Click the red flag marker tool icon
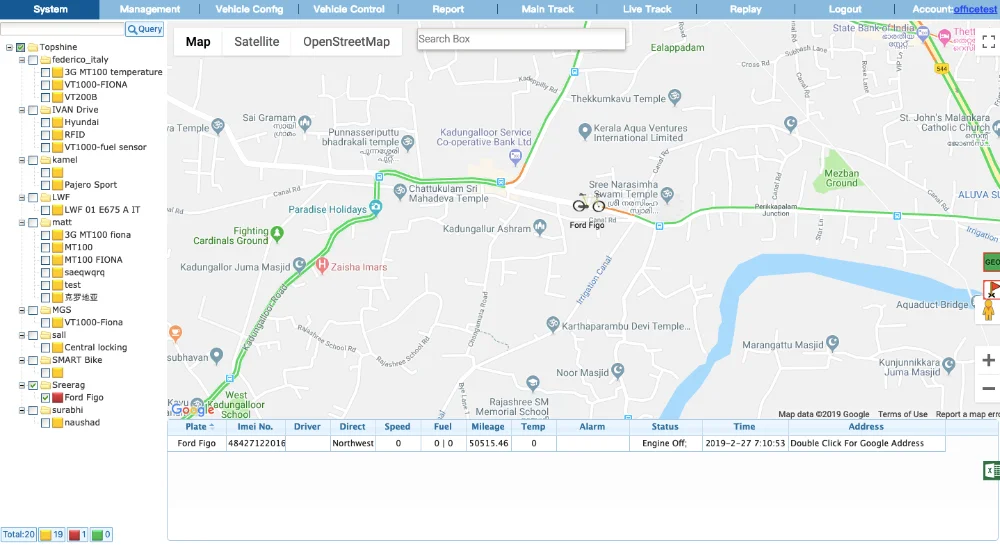Viewport: 1000px width, 545px height. [992, 288]
